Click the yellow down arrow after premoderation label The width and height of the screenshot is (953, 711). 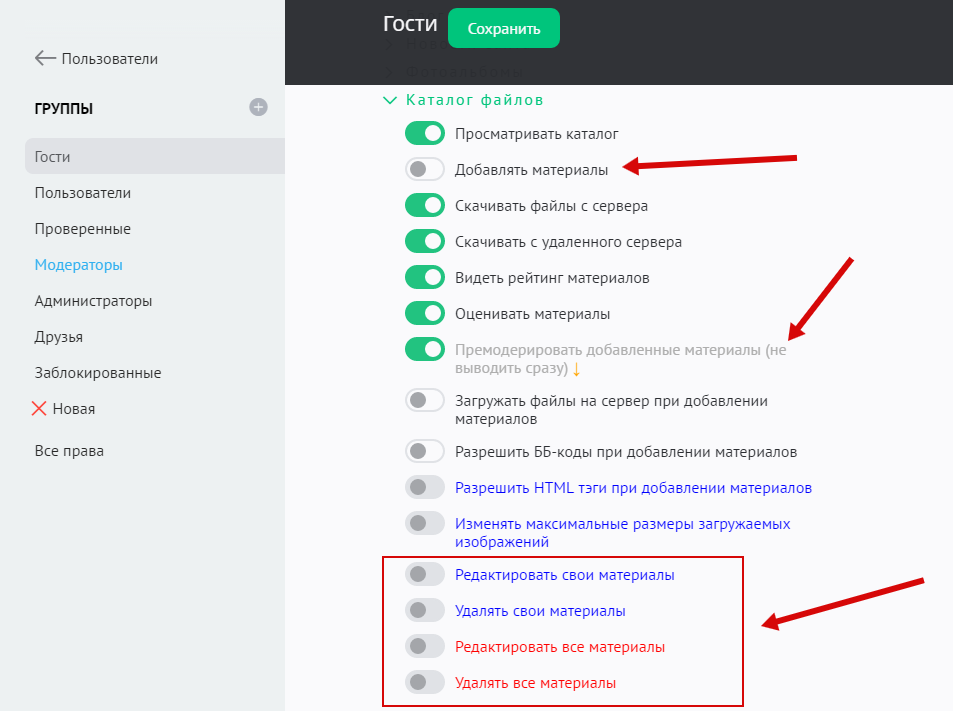click(576, 369)
